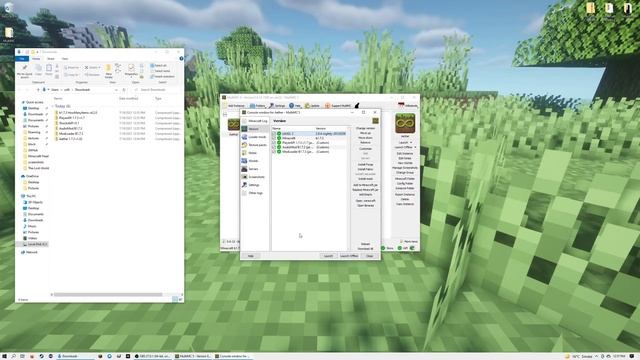Select Network in Explorer navigation
640x360 pixels.
[29, 252]
